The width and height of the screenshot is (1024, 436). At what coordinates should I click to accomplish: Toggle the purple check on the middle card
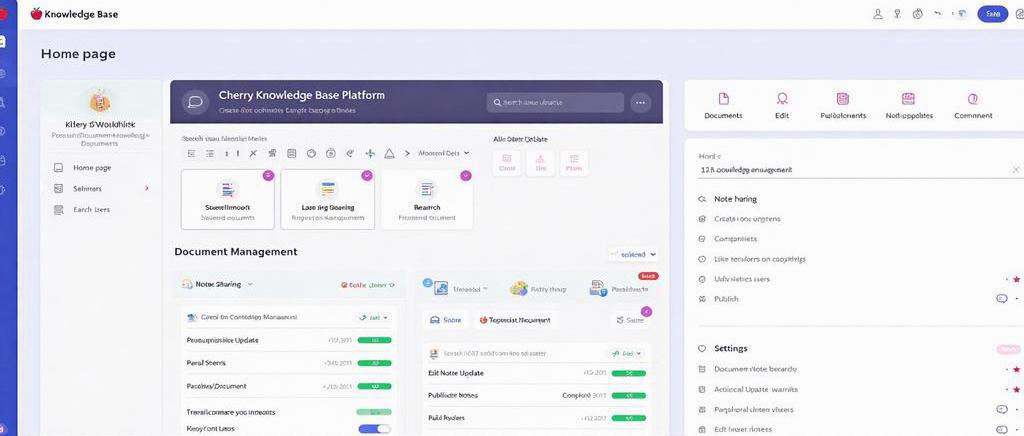(367, 176)
